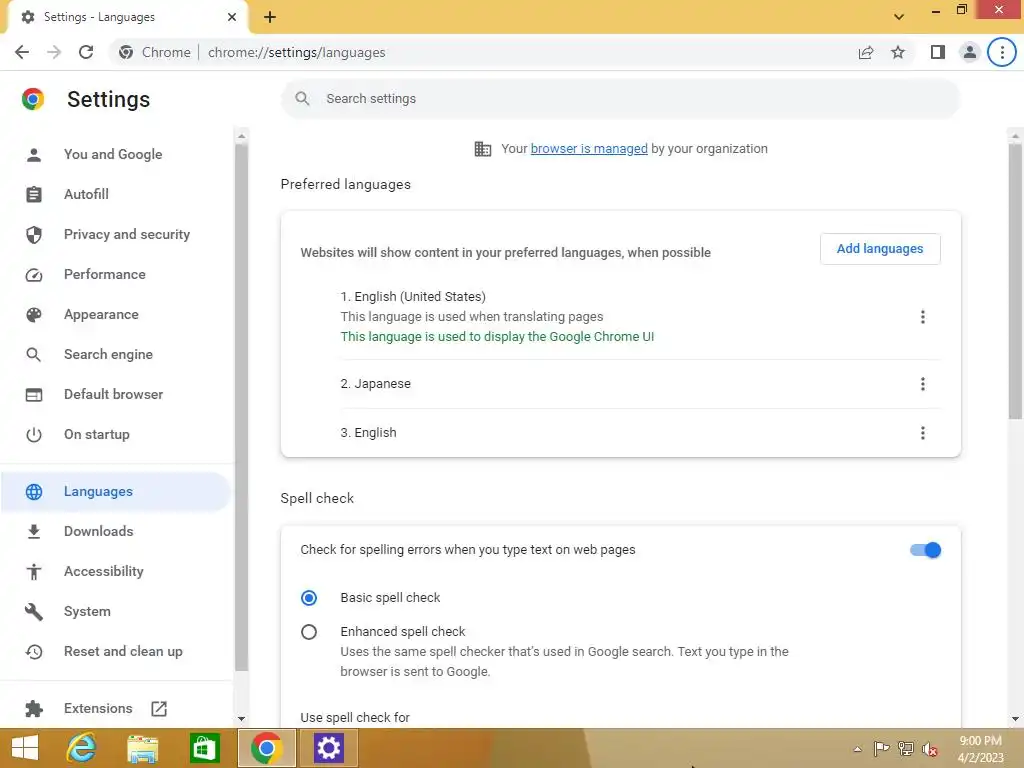The width and height of the screenshot is (1024, 768).
Task: Click the Chrome icon in the taskbar
Action: point(266,748)
